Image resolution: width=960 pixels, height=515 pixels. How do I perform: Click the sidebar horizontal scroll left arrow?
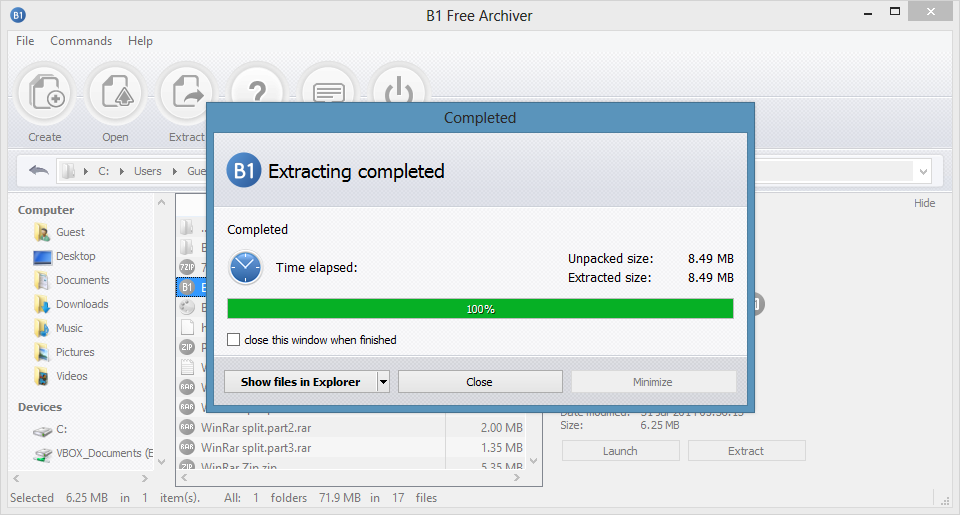(x=17, y=478)
